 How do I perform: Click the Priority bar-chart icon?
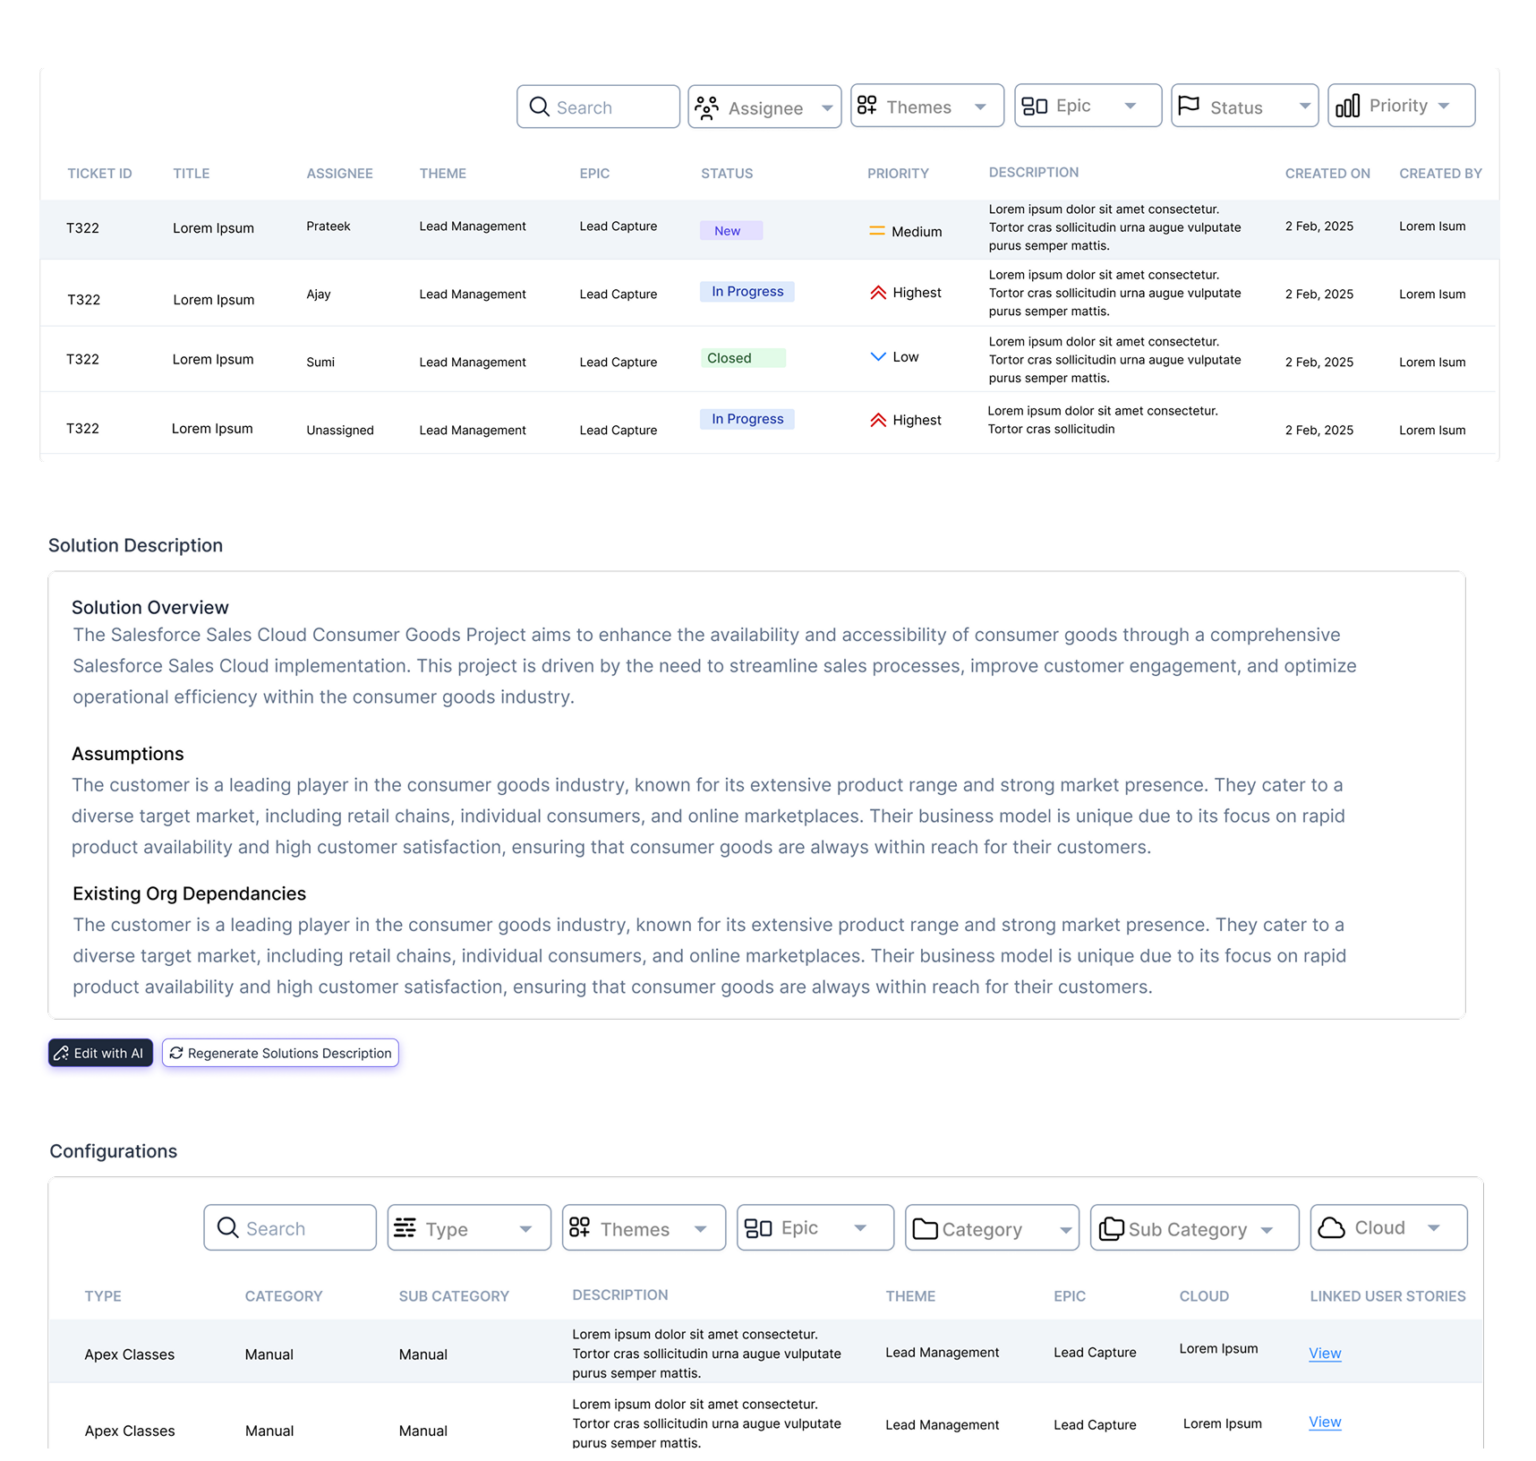coord(1349,105)
